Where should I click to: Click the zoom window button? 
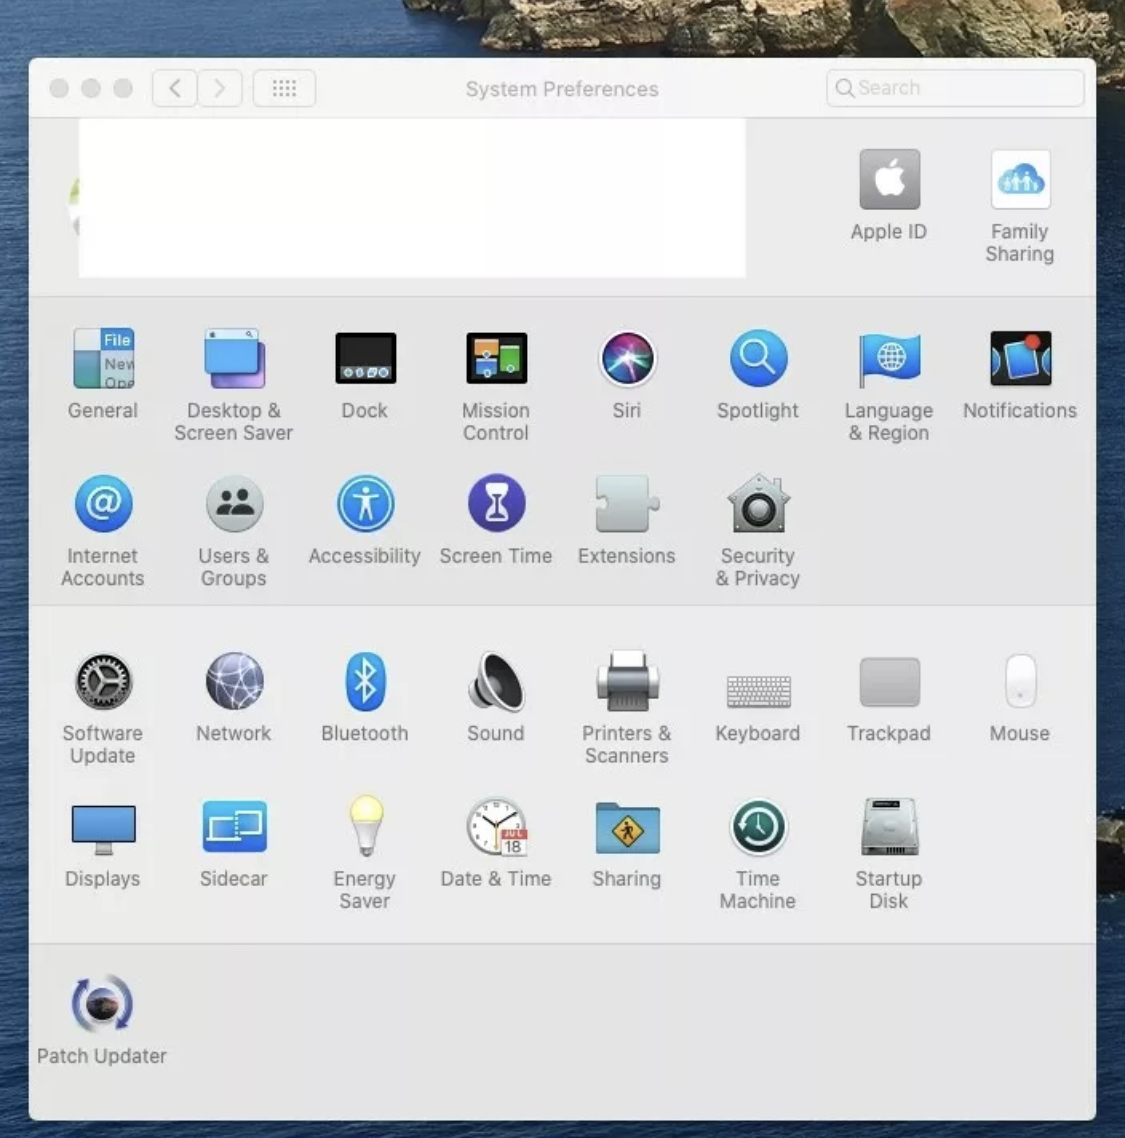pos(123,88)
